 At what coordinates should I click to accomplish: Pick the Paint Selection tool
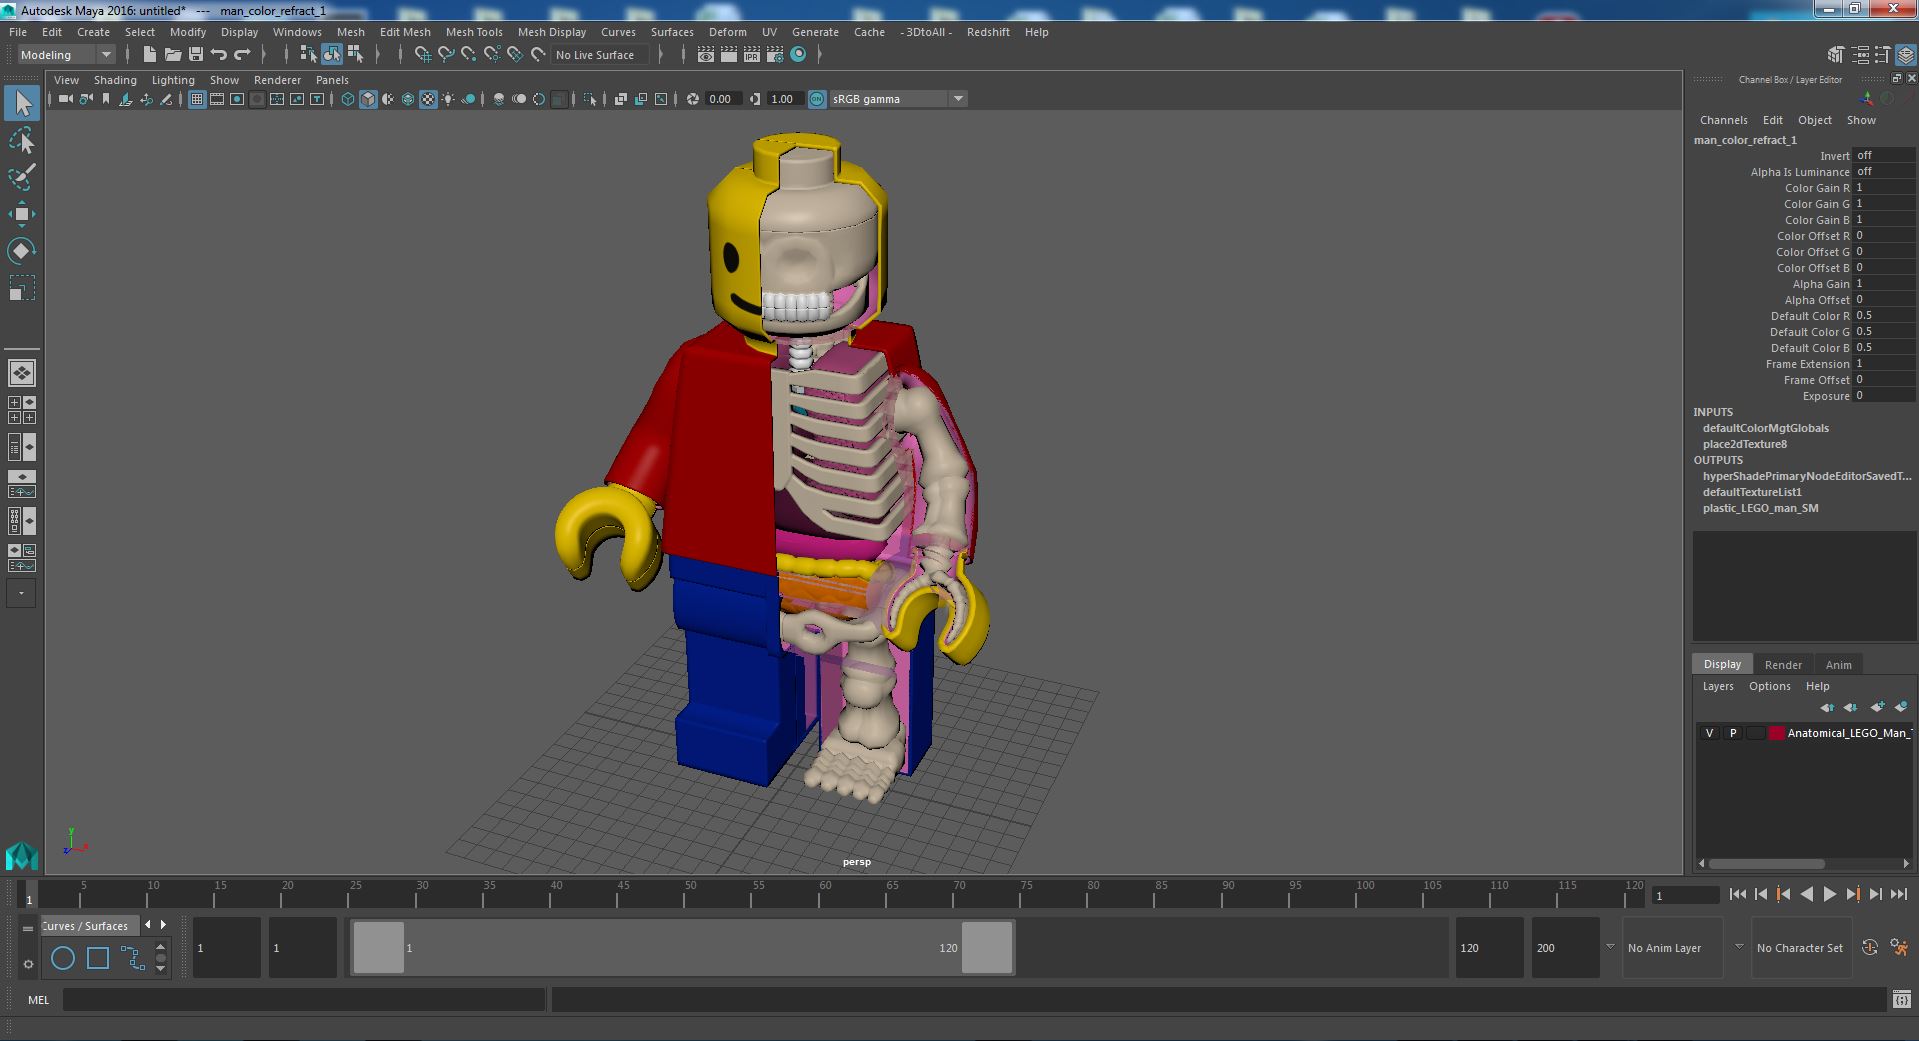coord(22,177)
